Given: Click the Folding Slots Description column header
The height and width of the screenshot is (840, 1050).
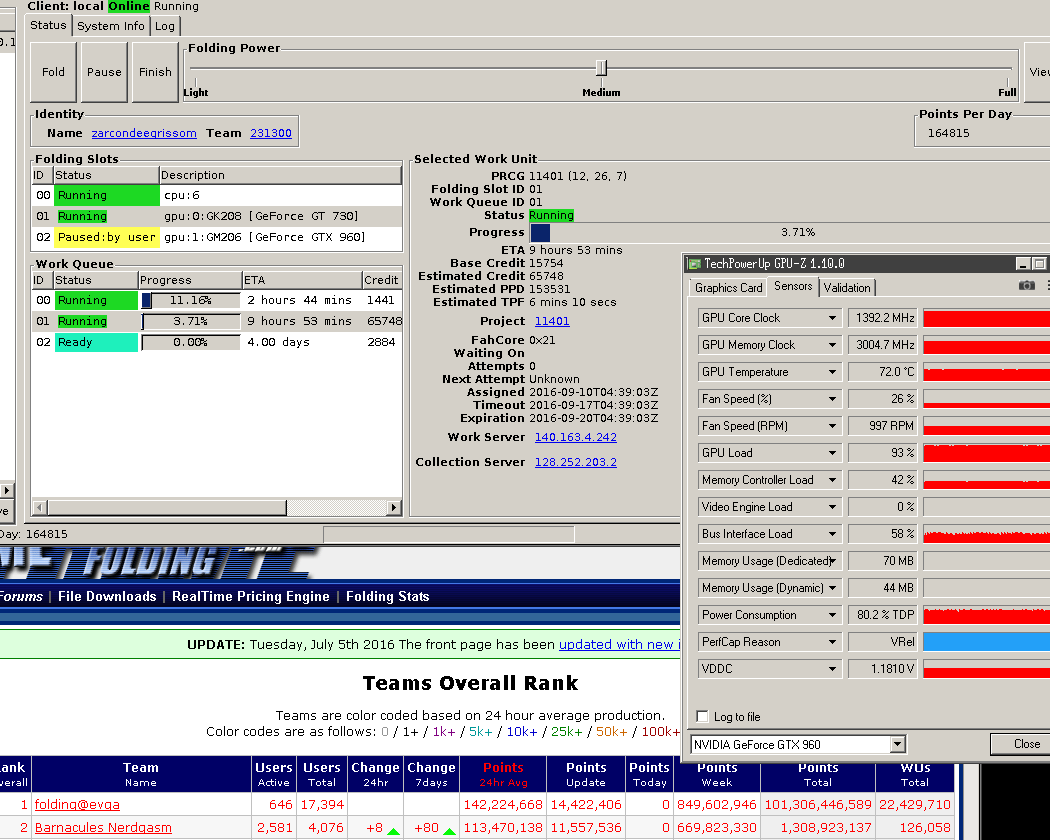Looking at the screenshot, I should coord(281,176).
